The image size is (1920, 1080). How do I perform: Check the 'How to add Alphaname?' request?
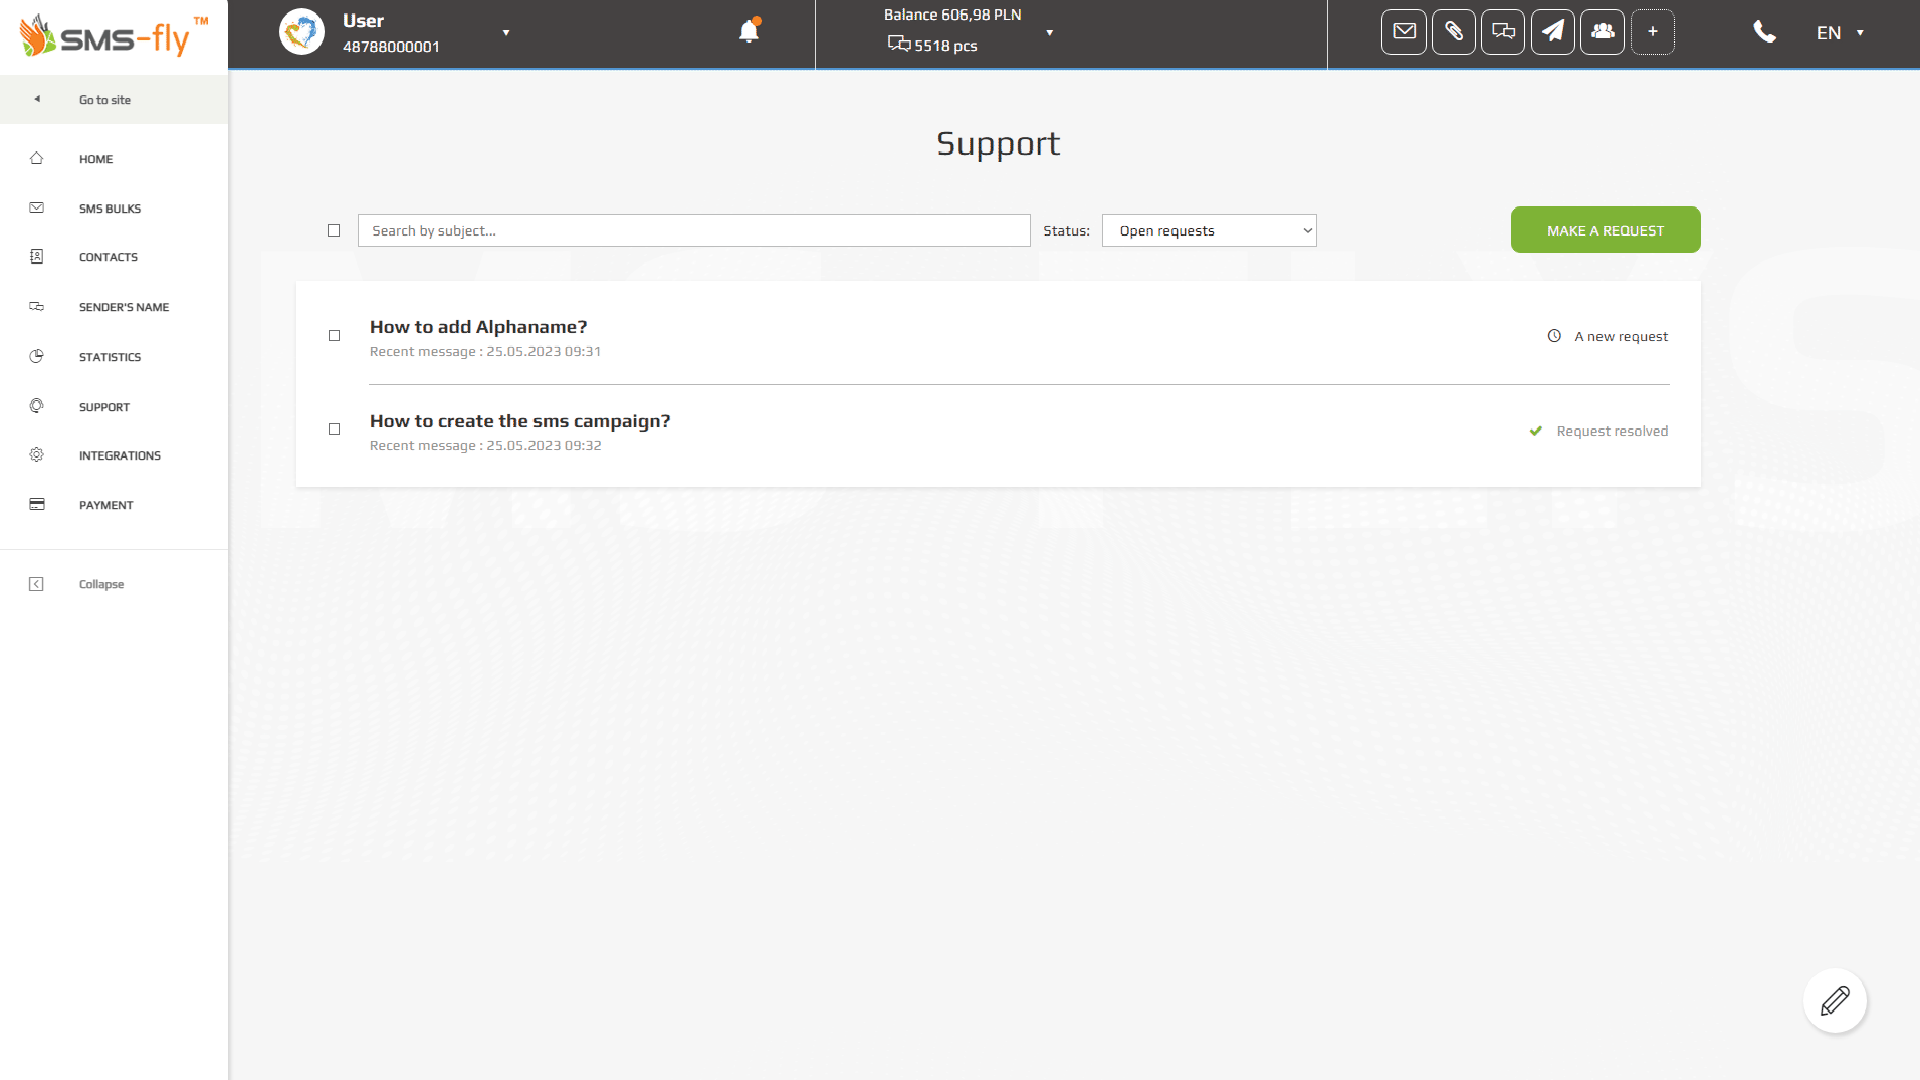point(335,336)
